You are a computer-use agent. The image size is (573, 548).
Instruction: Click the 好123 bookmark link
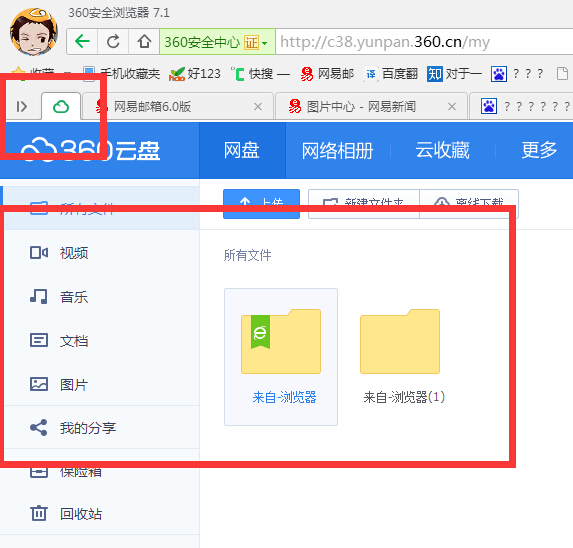tap(195, 74)
